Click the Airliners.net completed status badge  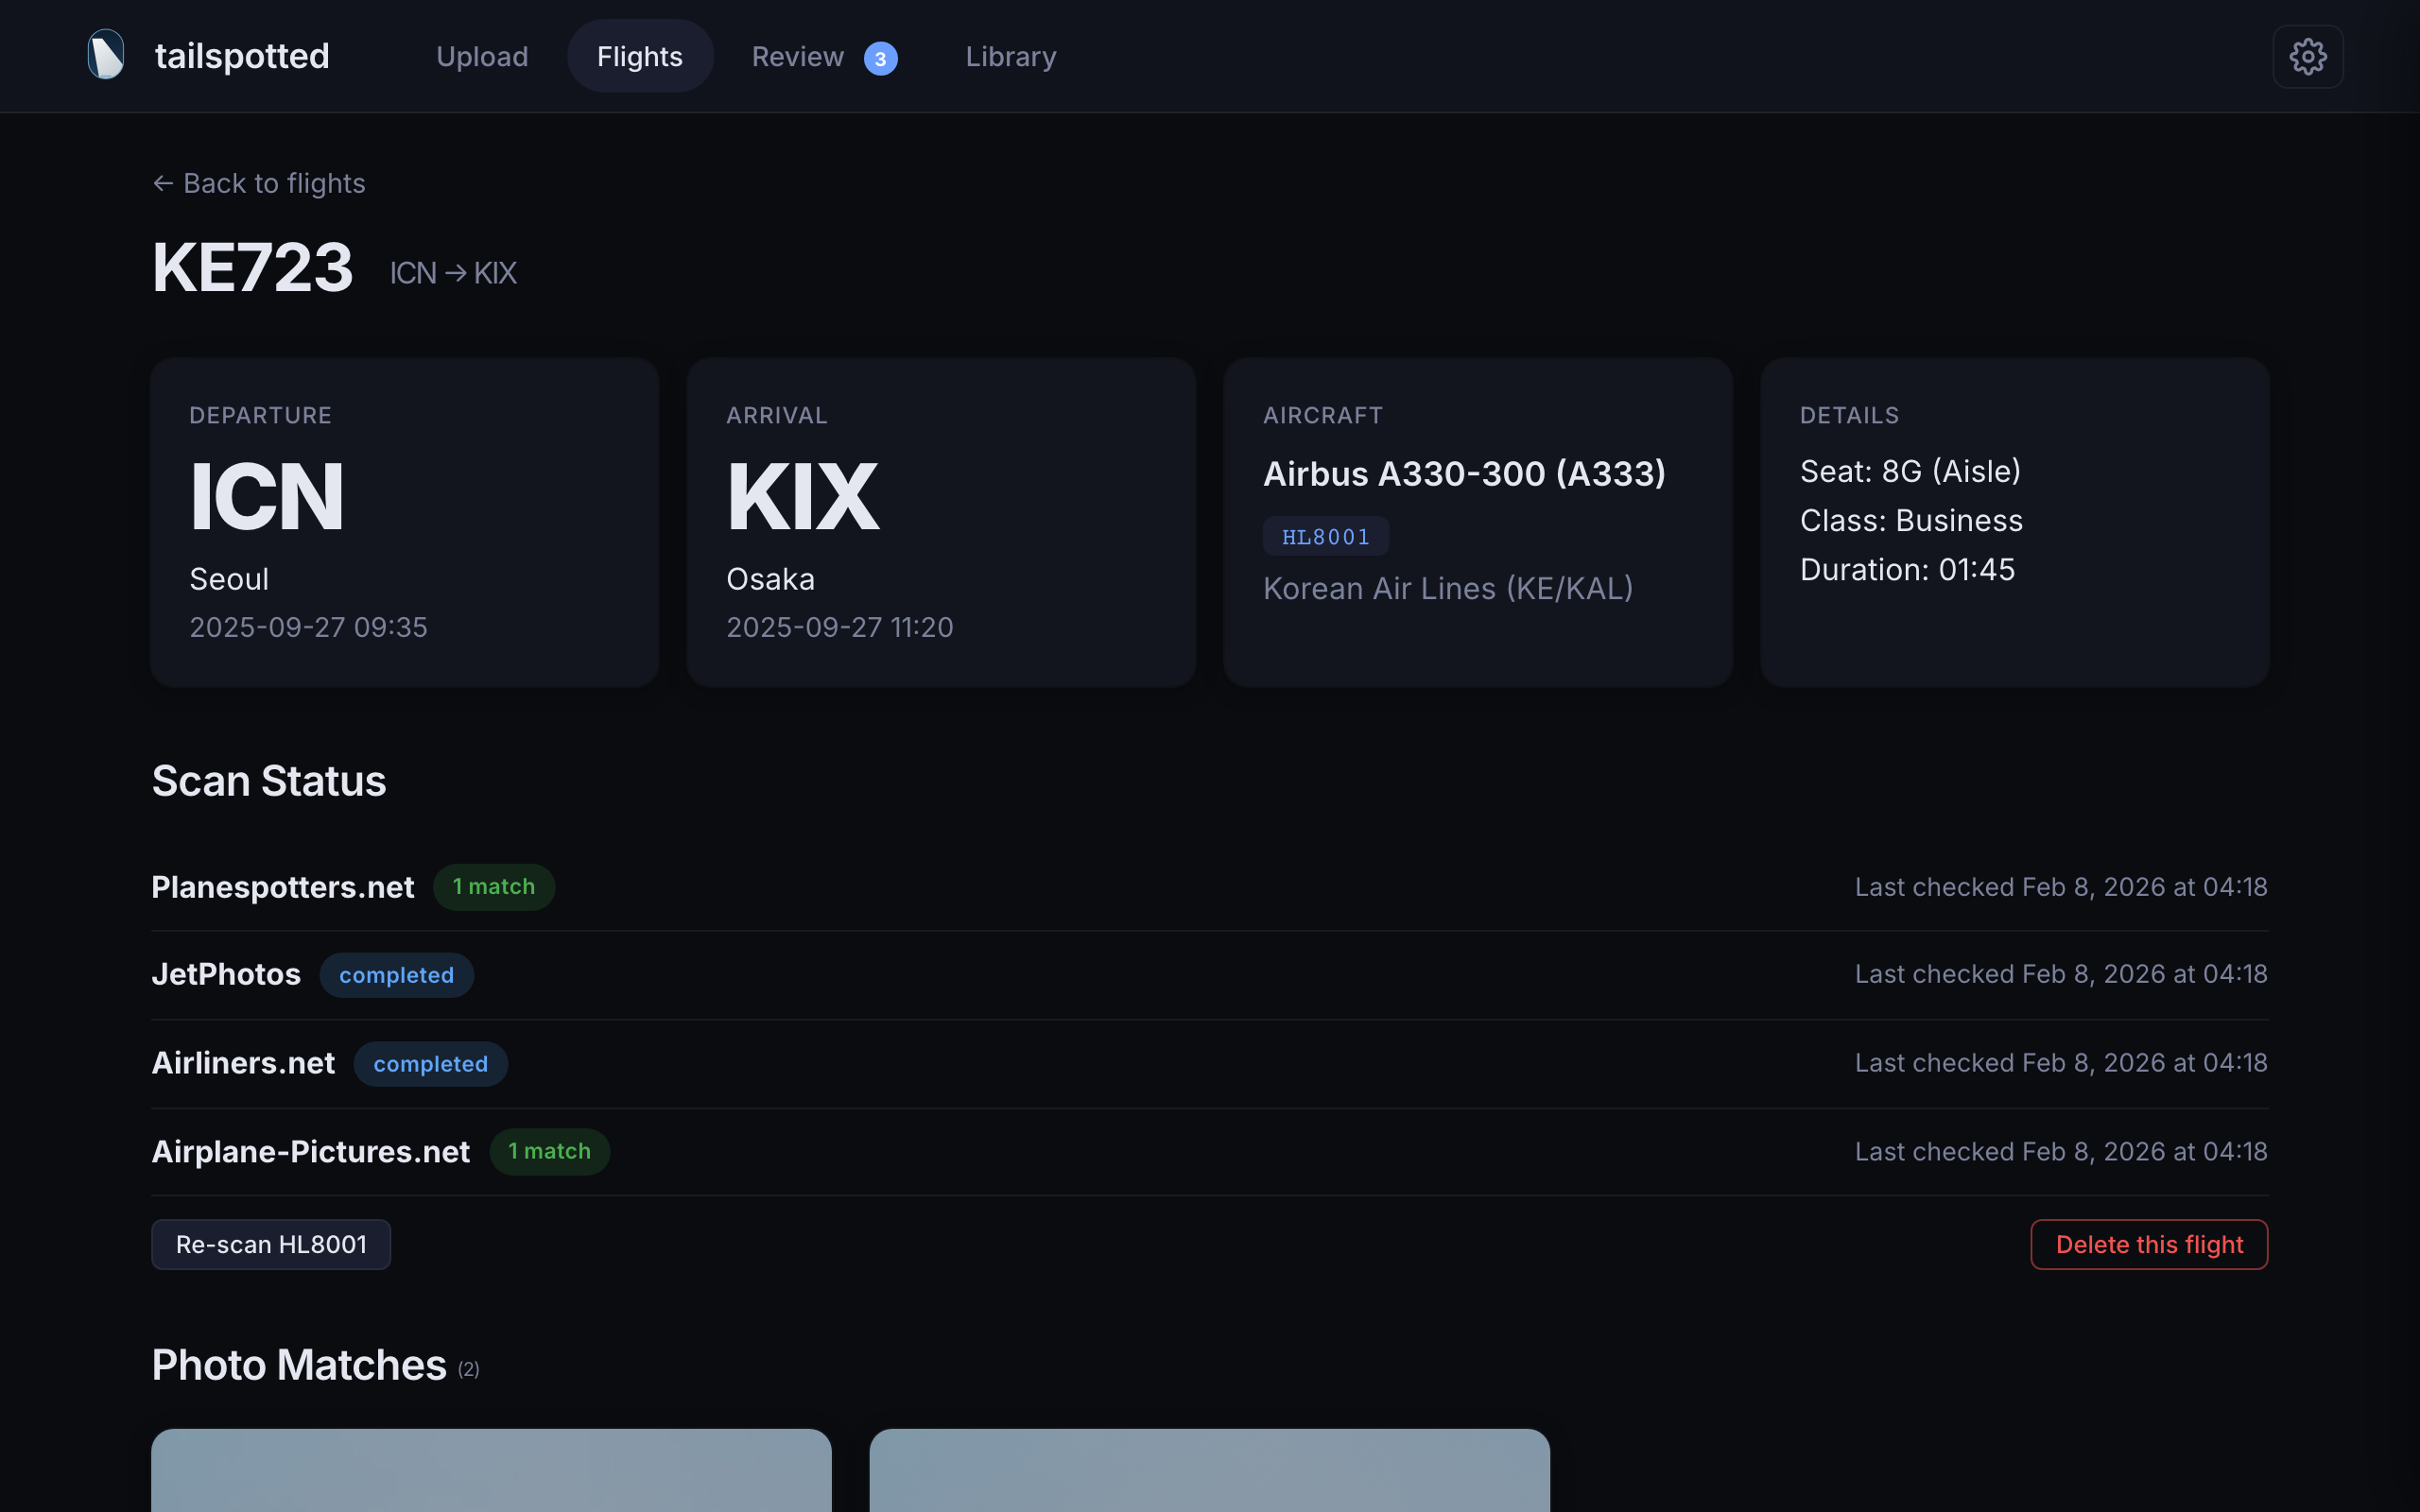click(x=430, y=1064)
